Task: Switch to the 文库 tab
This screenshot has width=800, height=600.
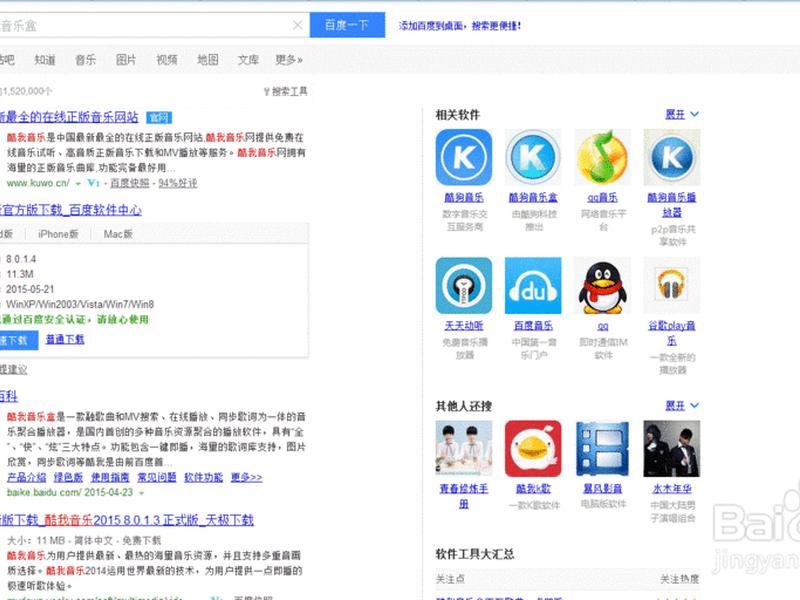Action: tap(248, 60)
